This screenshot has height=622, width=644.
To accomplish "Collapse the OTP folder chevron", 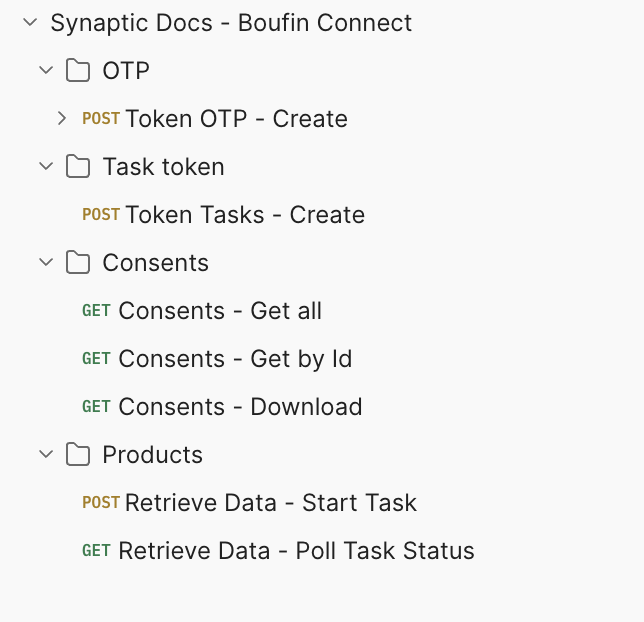I will coord(45,71).
